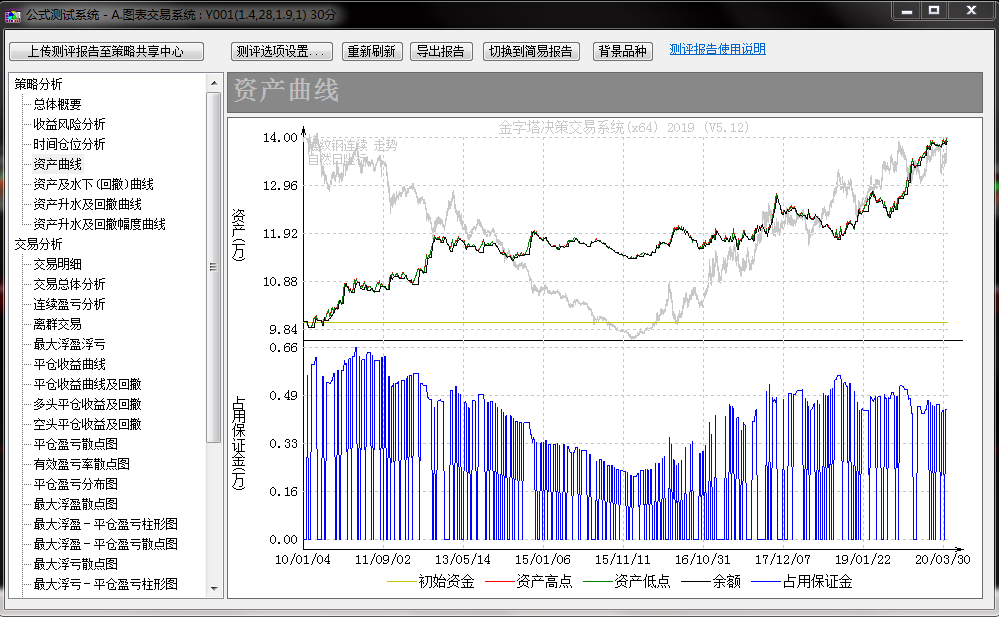This screenshot has width=999, height=617.
Task: Minimize the 公式测试系统 window
Action: click(x=907, y=11)
